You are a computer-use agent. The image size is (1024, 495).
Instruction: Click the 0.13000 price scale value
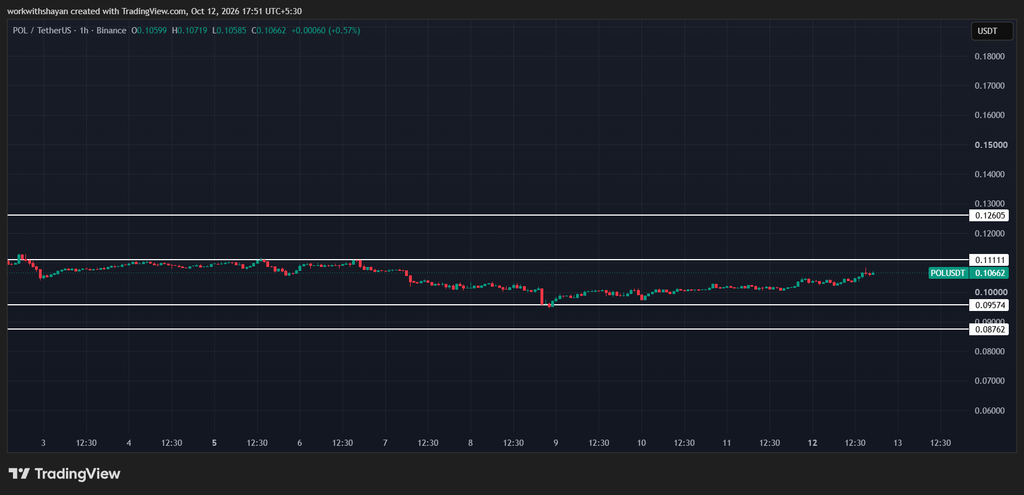pyautogui.click(x=990, y=204)
